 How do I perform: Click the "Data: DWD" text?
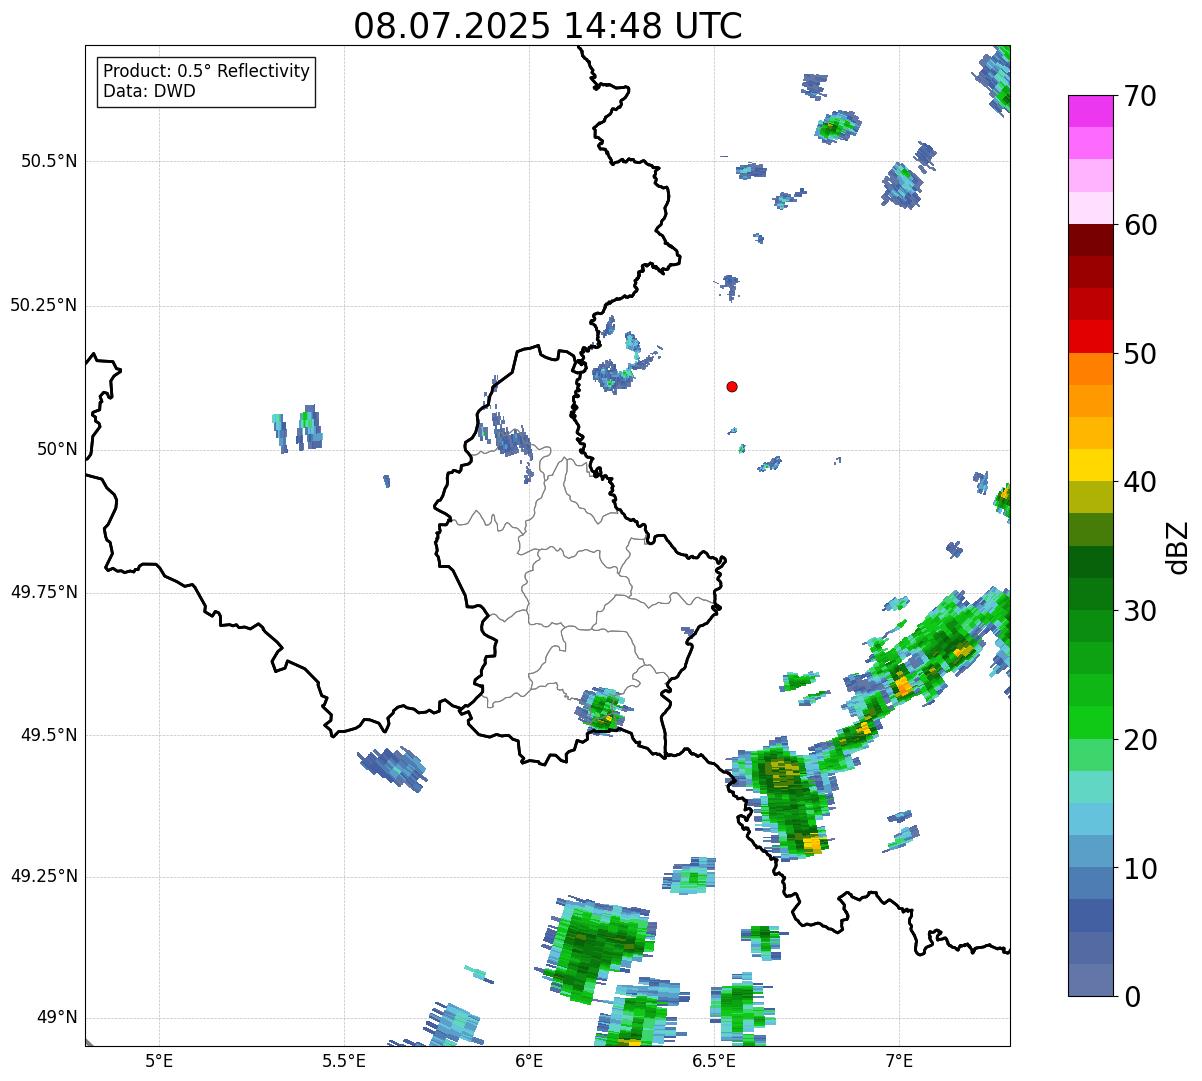tap(149, 91)
